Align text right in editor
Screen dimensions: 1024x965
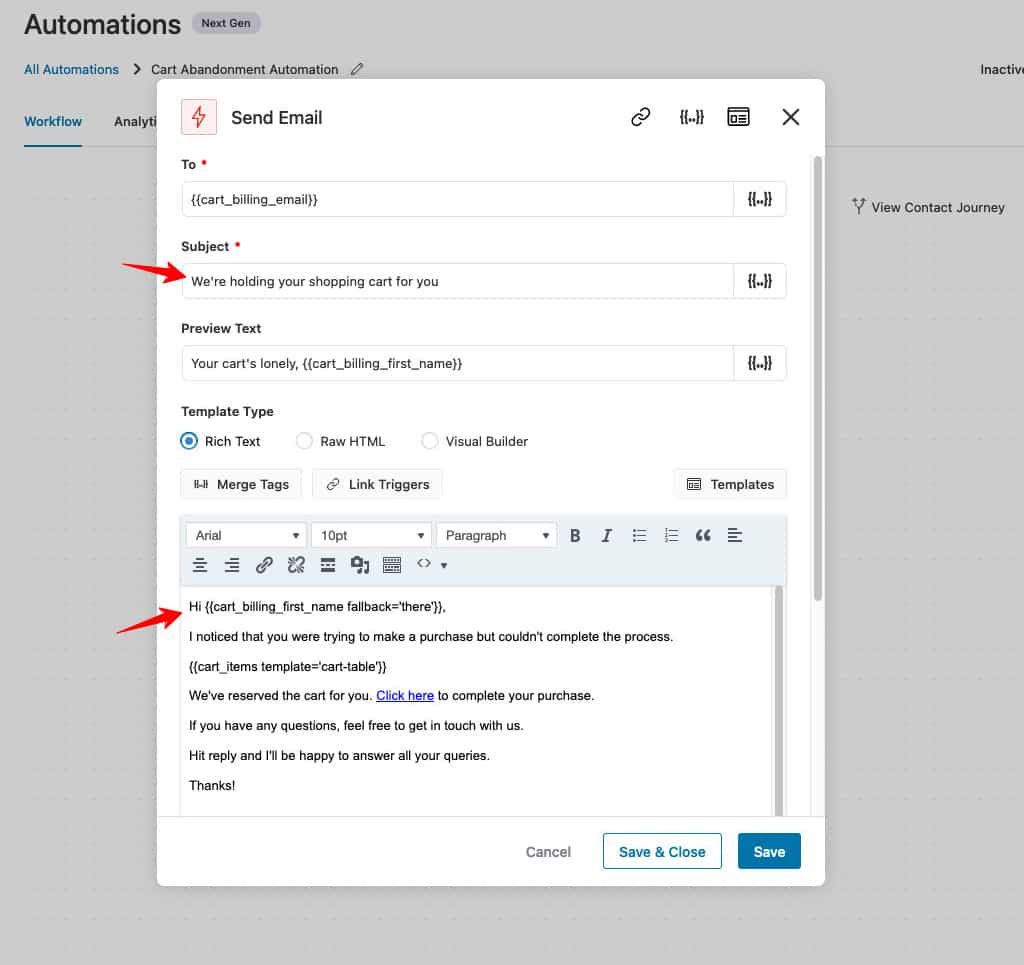coord(232,565)
